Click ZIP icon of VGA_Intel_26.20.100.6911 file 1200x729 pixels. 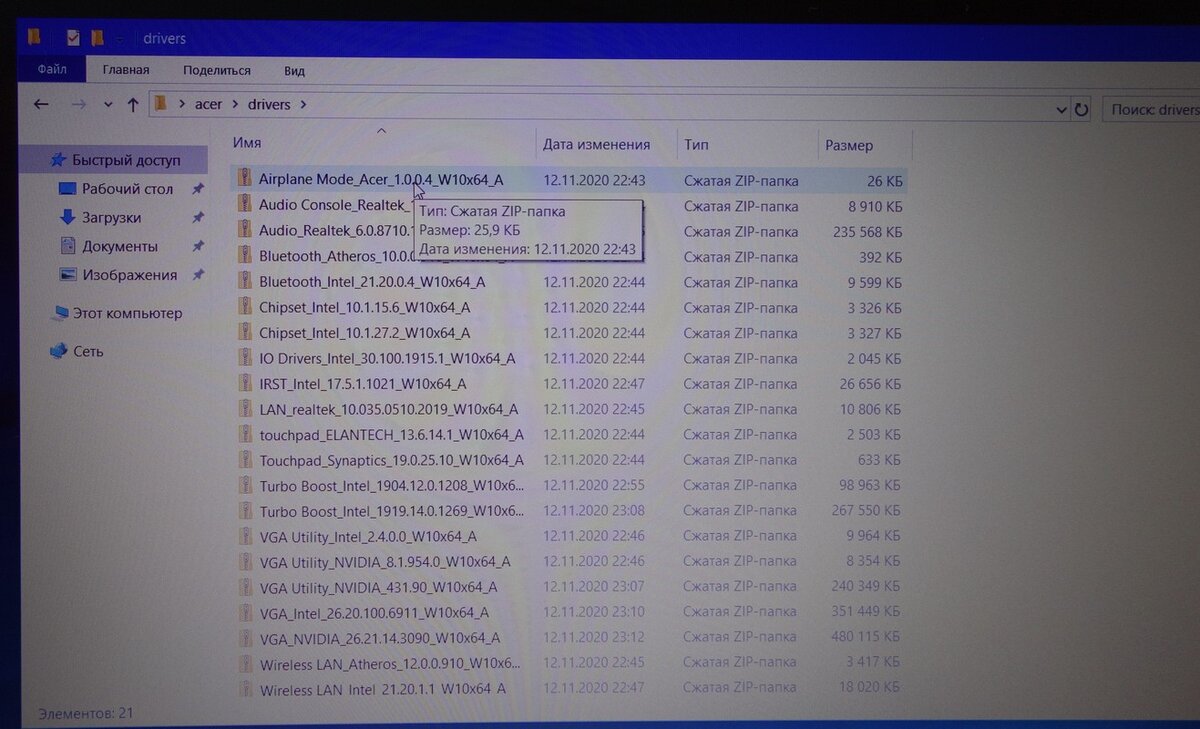click(245, 612)
